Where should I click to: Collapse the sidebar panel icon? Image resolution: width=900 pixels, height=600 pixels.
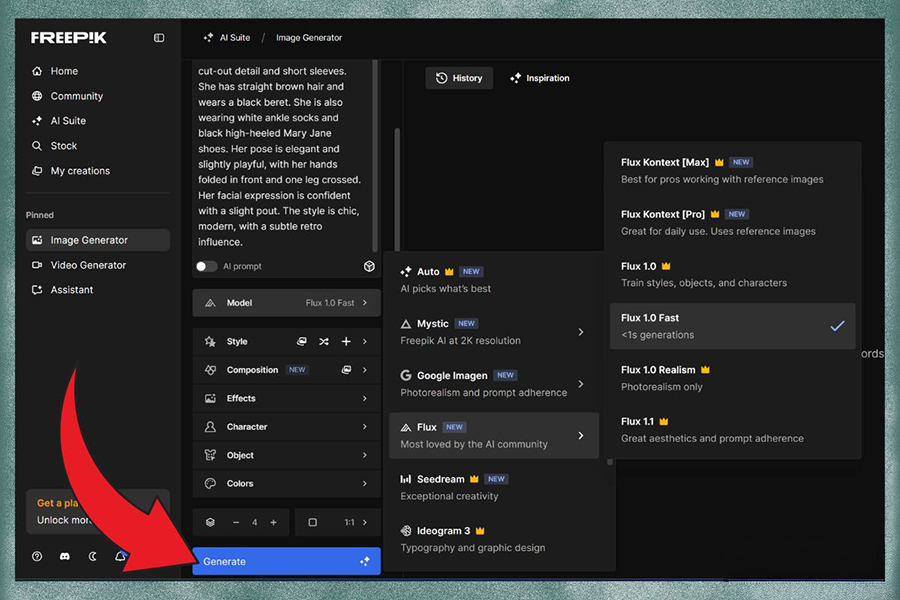tap(159, 38)
